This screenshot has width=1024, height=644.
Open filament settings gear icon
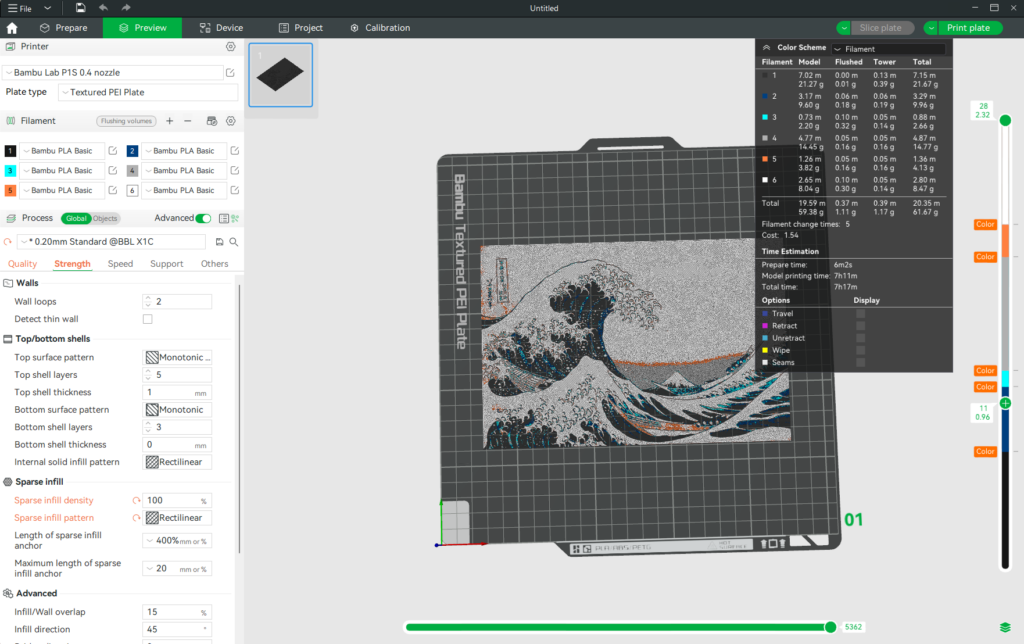pos(231,121)
